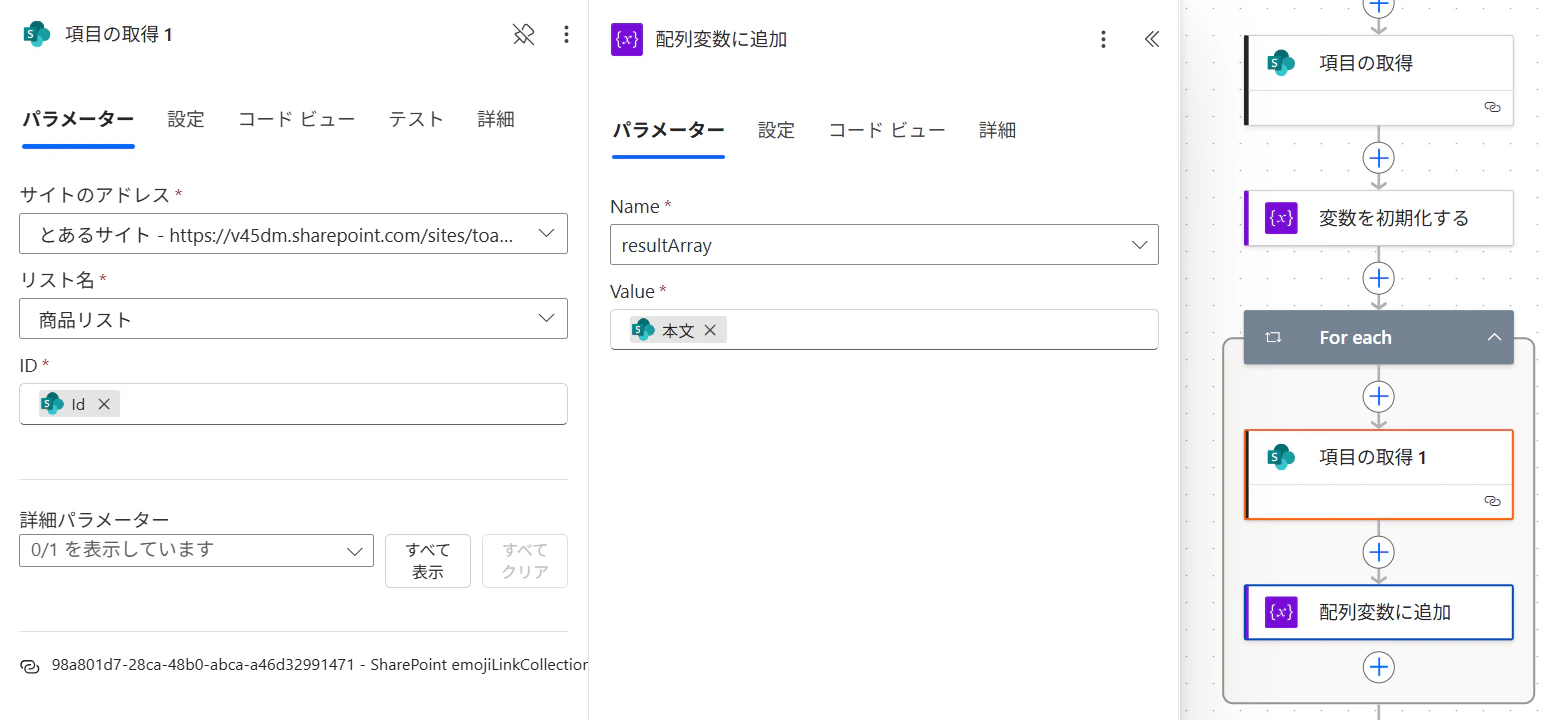Click variable icon on 配列変数に追加 card
This screenshot has height=720, width=1562.
[x=1281, y=612]
